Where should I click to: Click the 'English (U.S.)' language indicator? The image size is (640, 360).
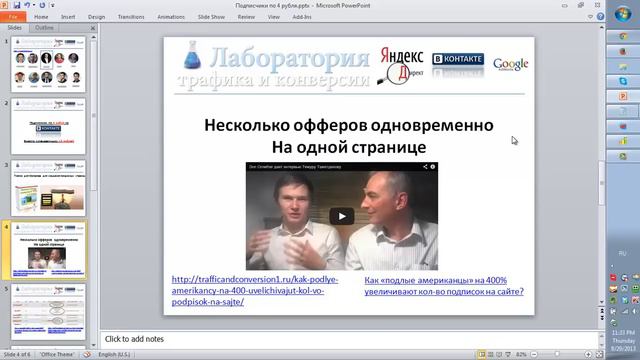pos(114,354)
